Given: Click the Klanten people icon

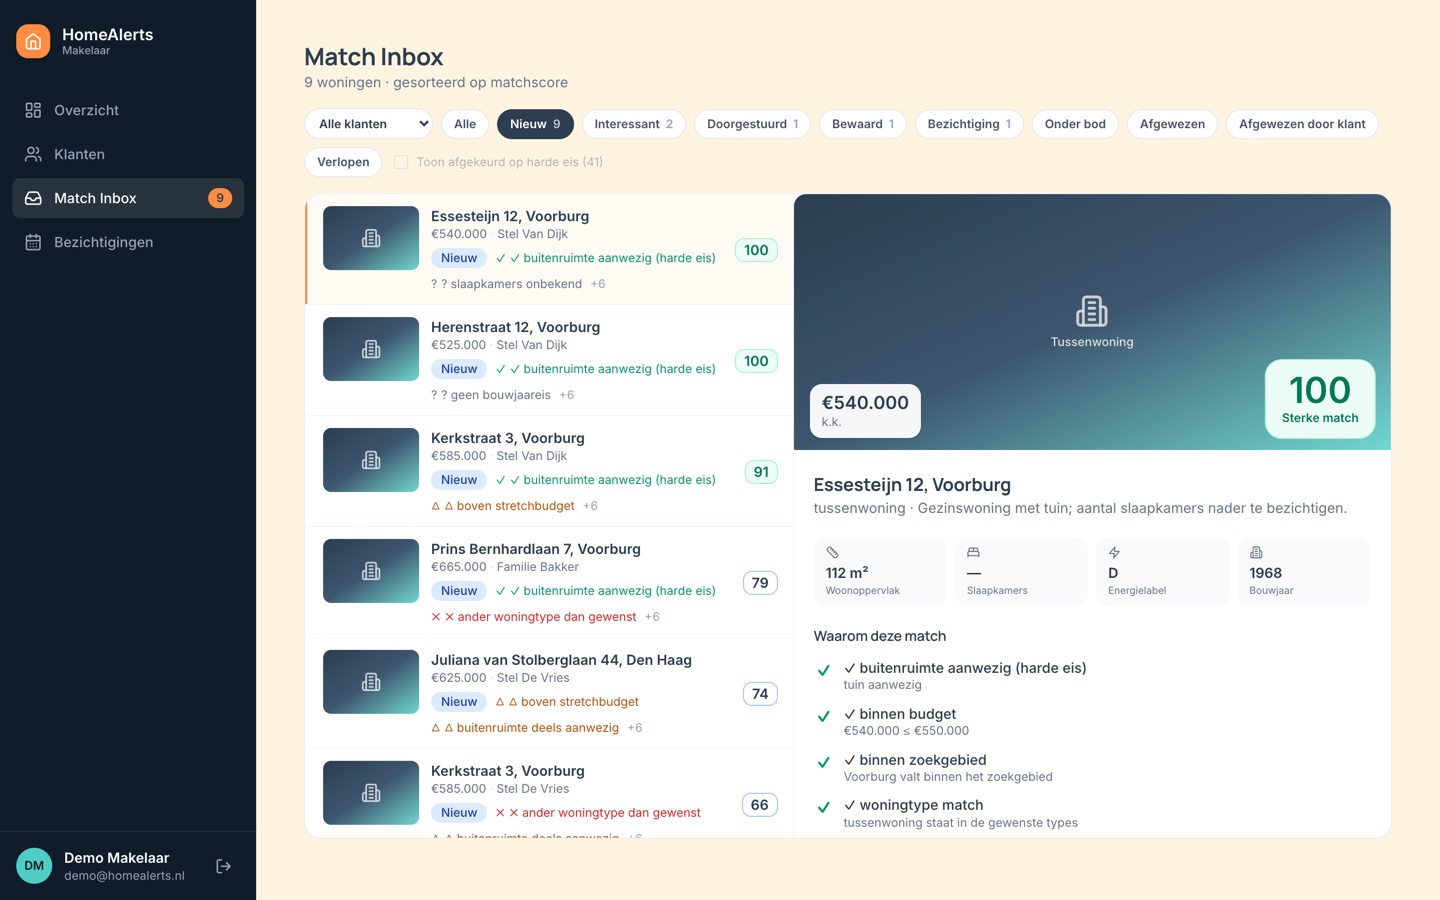Looking at the screenshot, I should [x=33, y=154].
